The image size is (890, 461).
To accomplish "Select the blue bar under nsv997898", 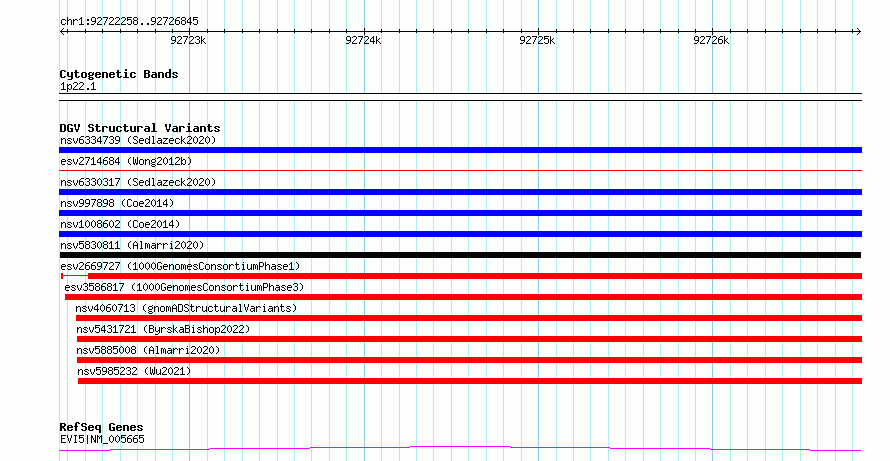I will pyautogui.click(x=460, y=213).
